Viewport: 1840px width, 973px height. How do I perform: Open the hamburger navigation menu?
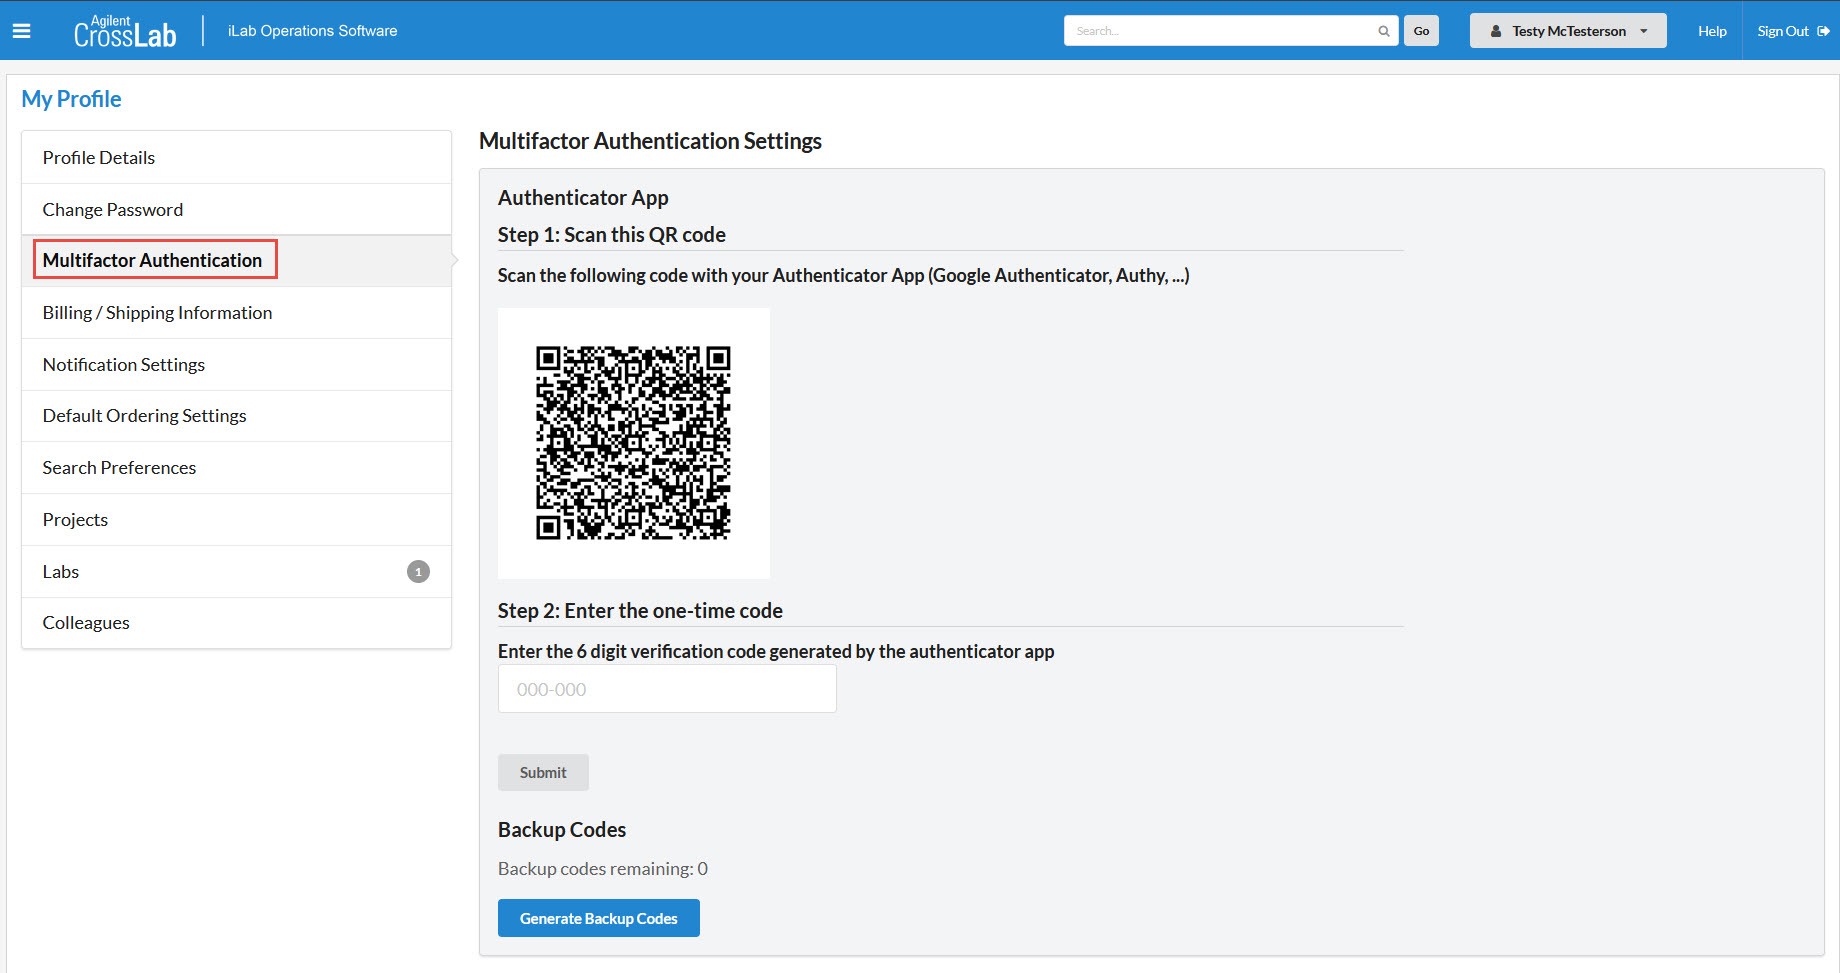[21, 31]
